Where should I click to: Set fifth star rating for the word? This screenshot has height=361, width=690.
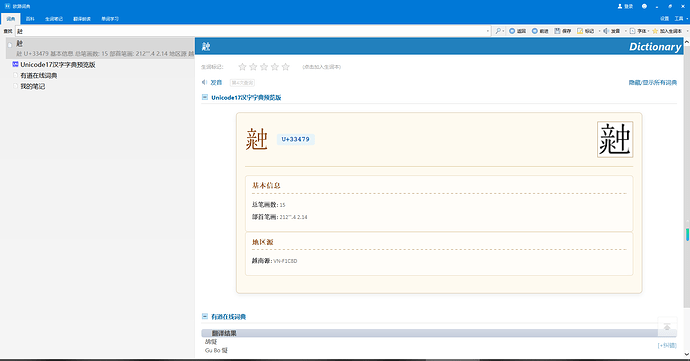(286, 67)
